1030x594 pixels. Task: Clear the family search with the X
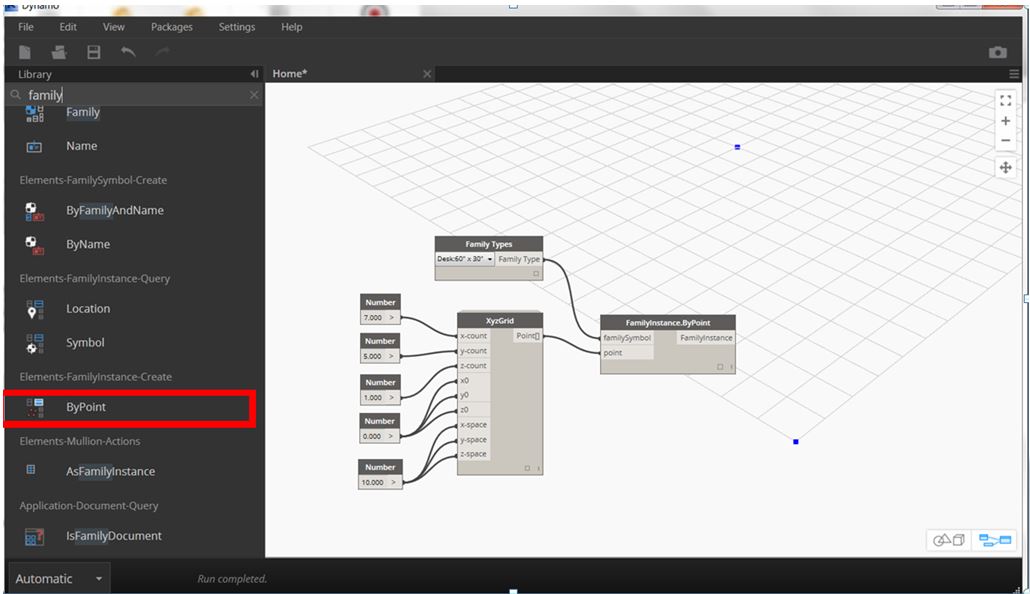pyautogui.click(x=253, y=94)
